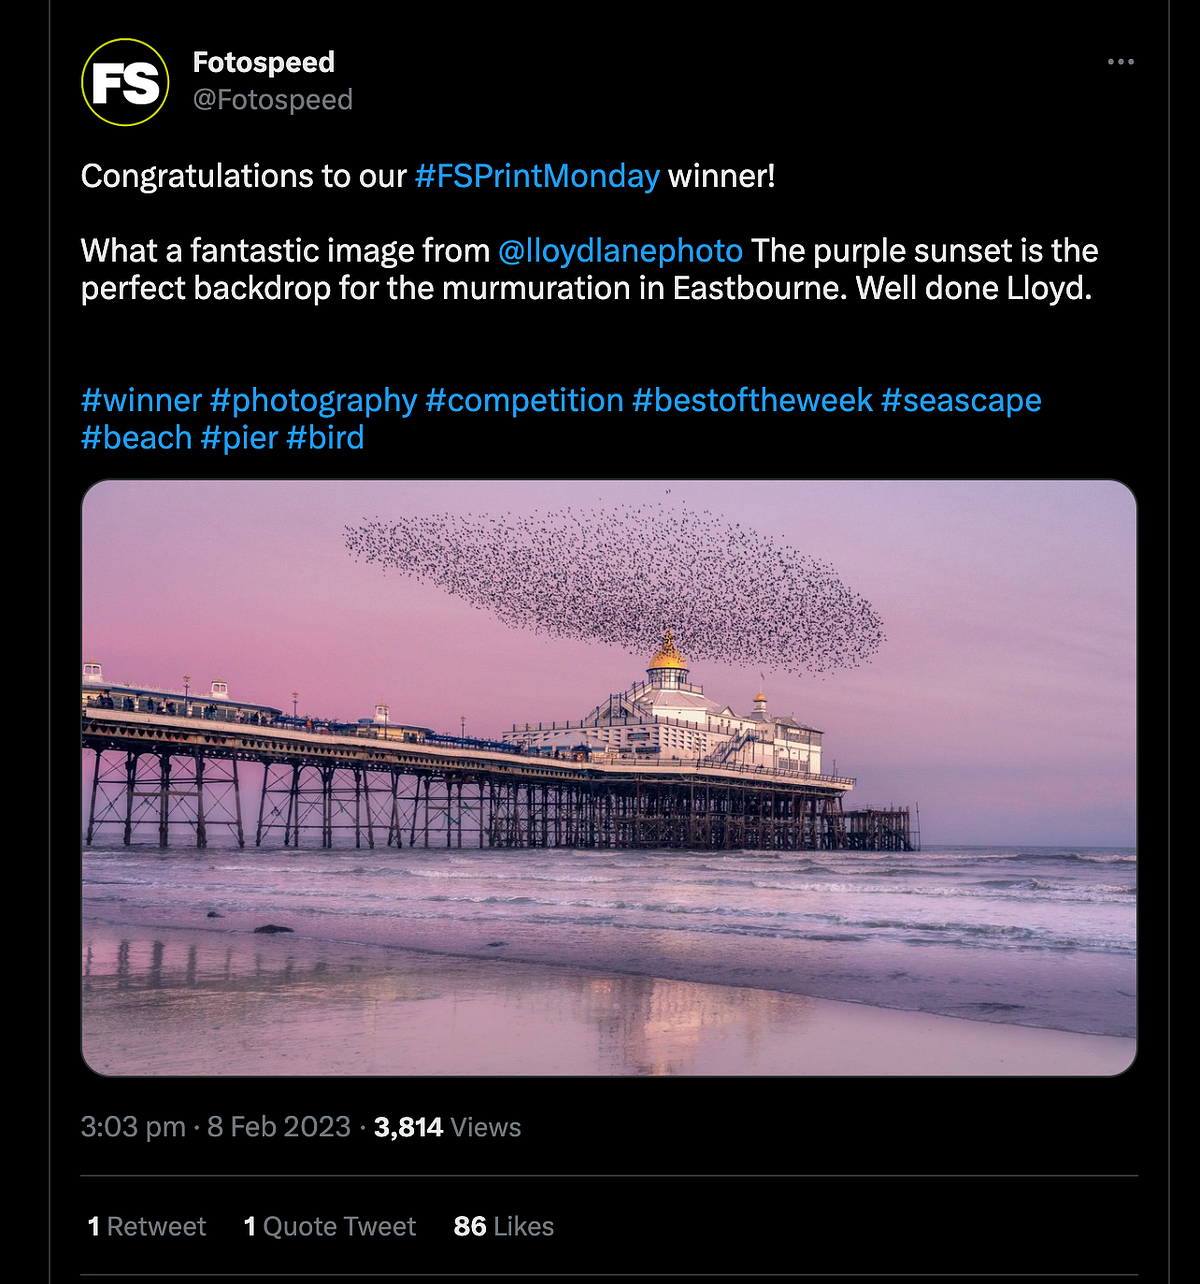Open the #winner hashtag
Screen dimensions: 1200x1284
[x=141, y=400]
